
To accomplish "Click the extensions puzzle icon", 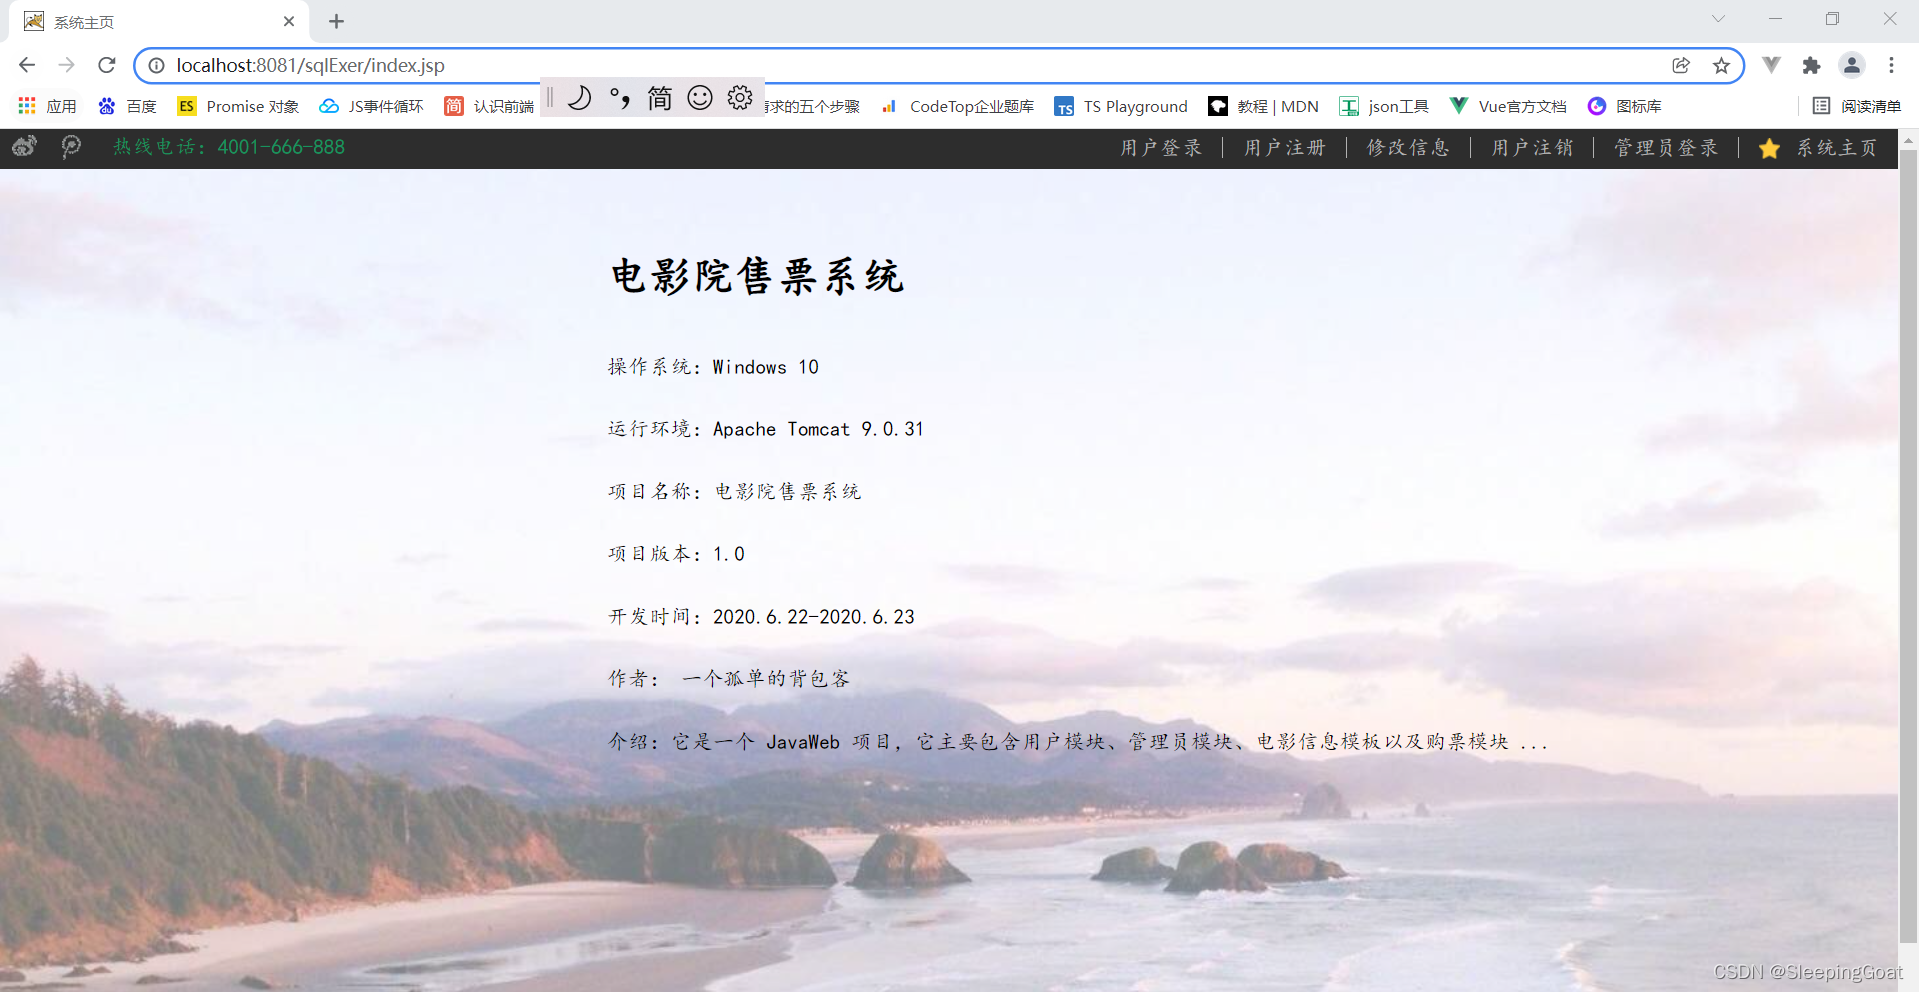I will click(x=1811, y=65).
